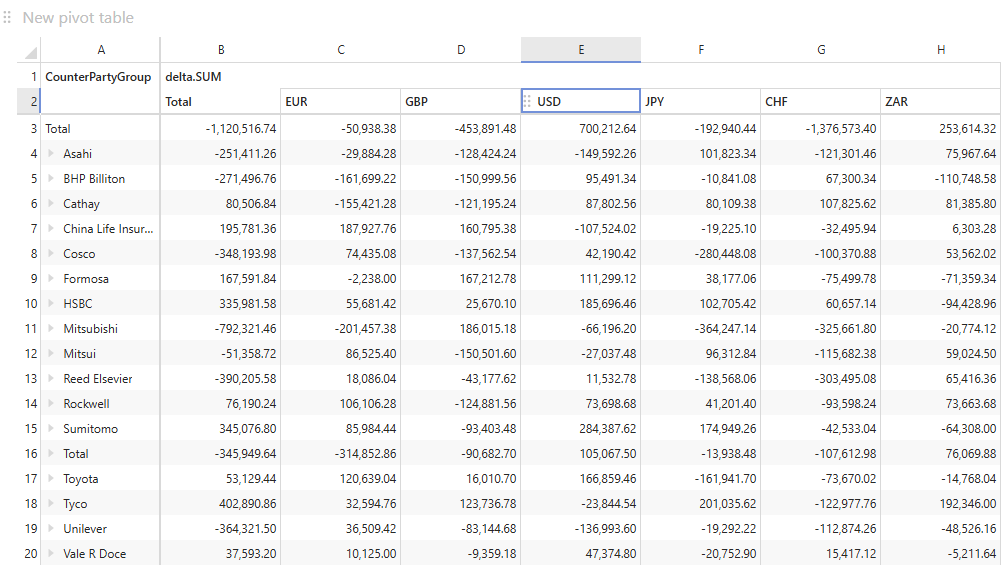
Task: Expand the Unilever row
Action: pos(51,529)
